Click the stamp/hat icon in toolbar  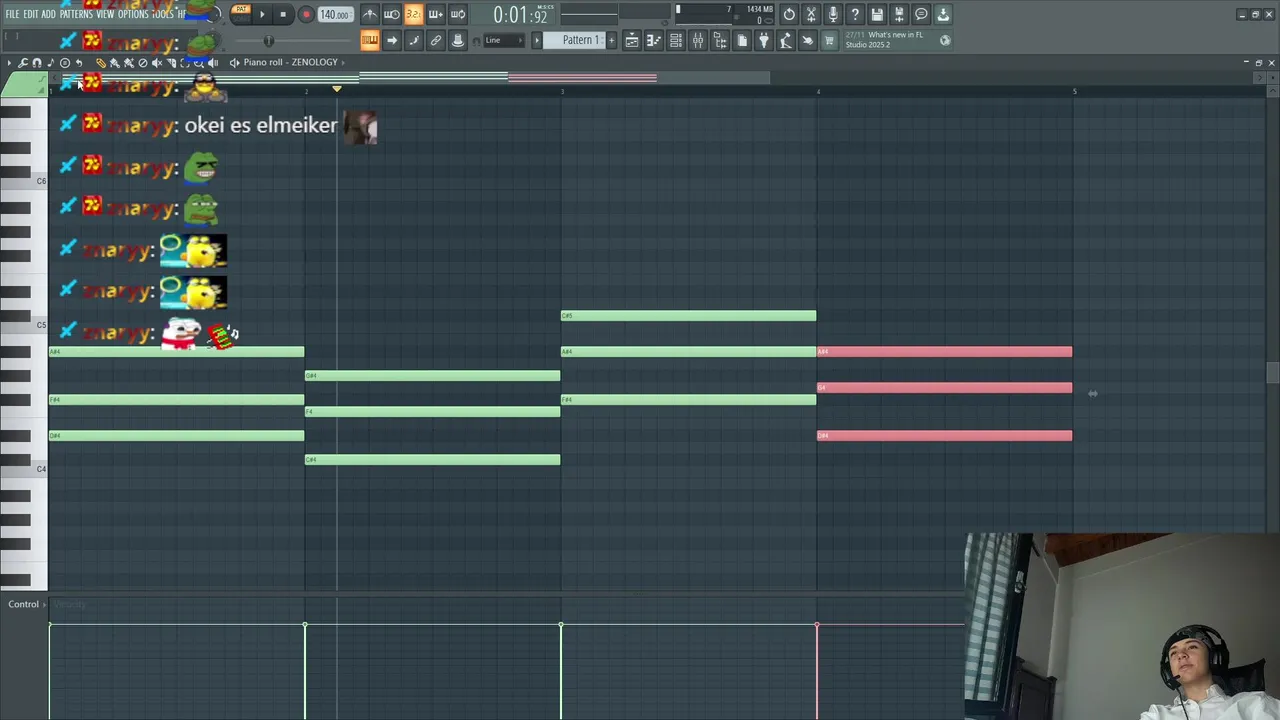[458, 40]
